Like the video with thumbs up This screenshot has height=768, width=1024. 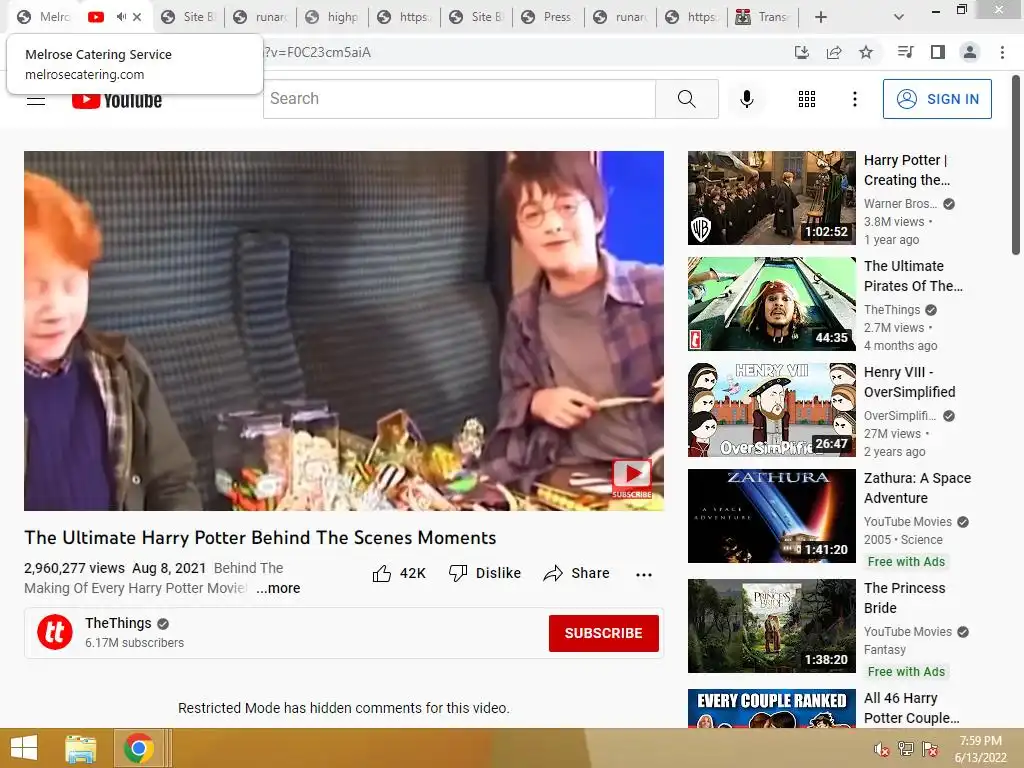[381, 573]
